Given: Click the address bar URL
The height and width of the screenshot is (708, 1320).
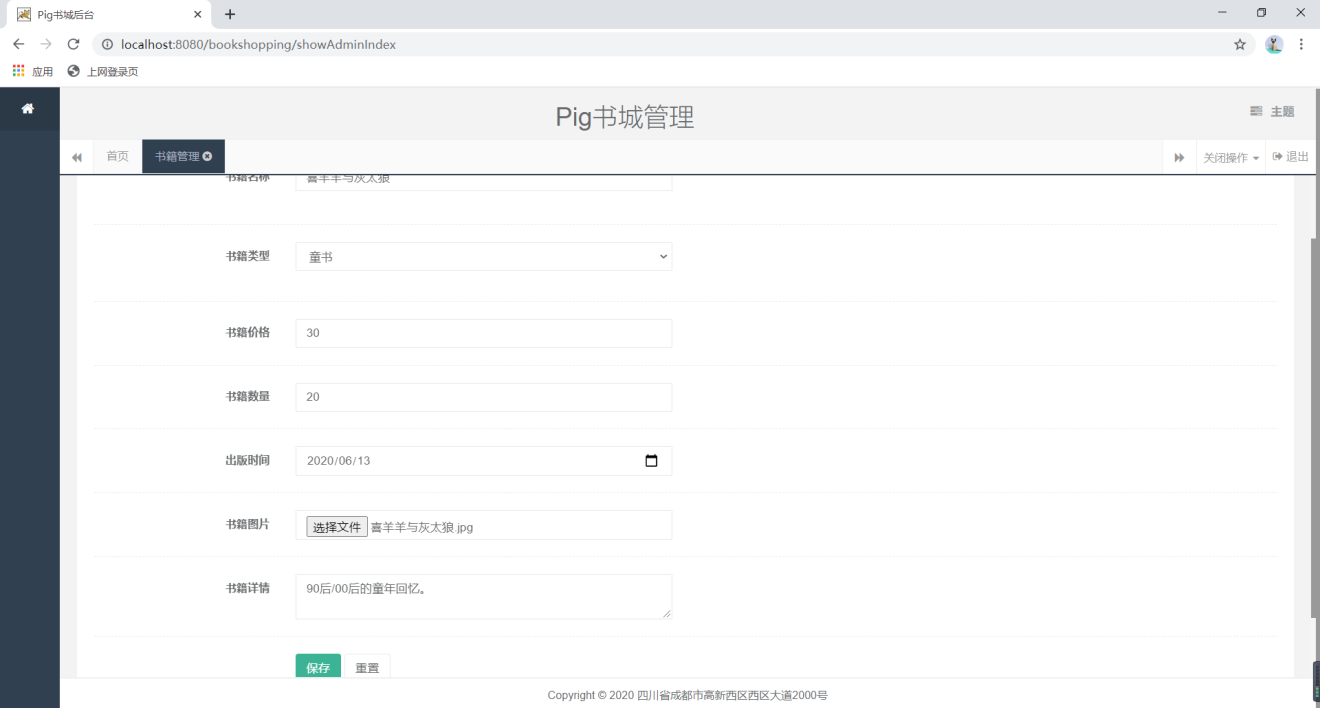Looking at the screenshot, I should [x=258, y=44].
